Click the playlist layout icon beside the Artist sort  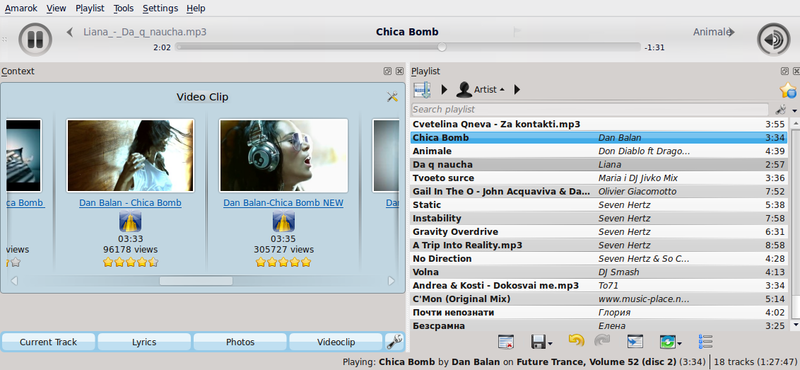(x=422, y=90)
